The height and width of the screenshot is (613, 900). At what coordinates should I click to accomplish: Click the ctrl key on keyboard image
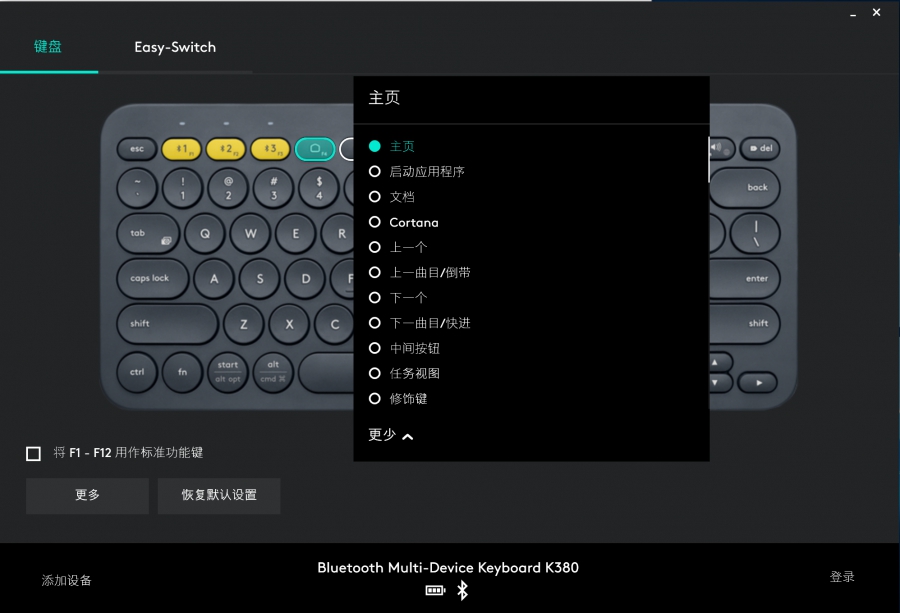click(x=137, y=372)
